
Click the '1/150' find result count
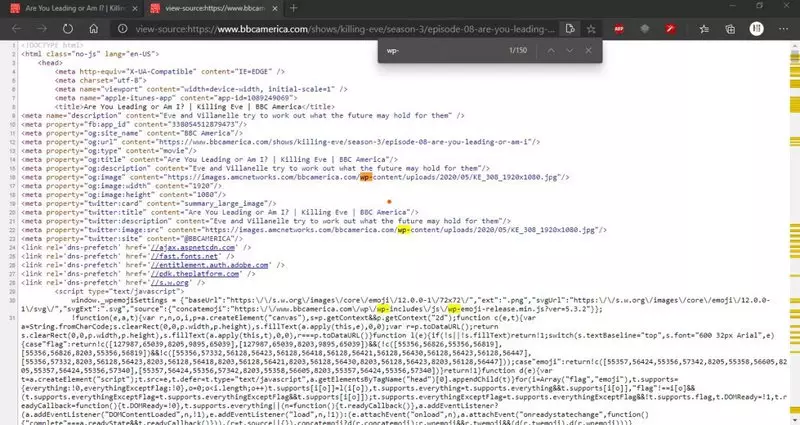[518, 50]
